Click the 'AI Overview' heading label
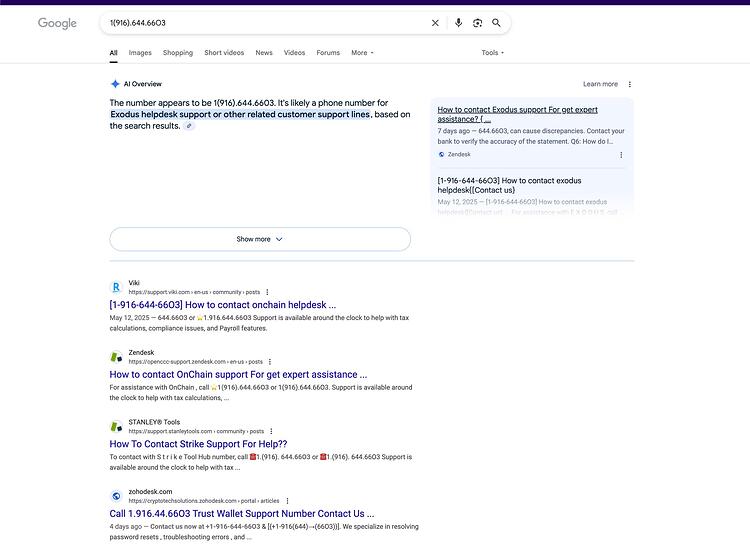Viewport: 750px width, 550px height. (143, 84)
